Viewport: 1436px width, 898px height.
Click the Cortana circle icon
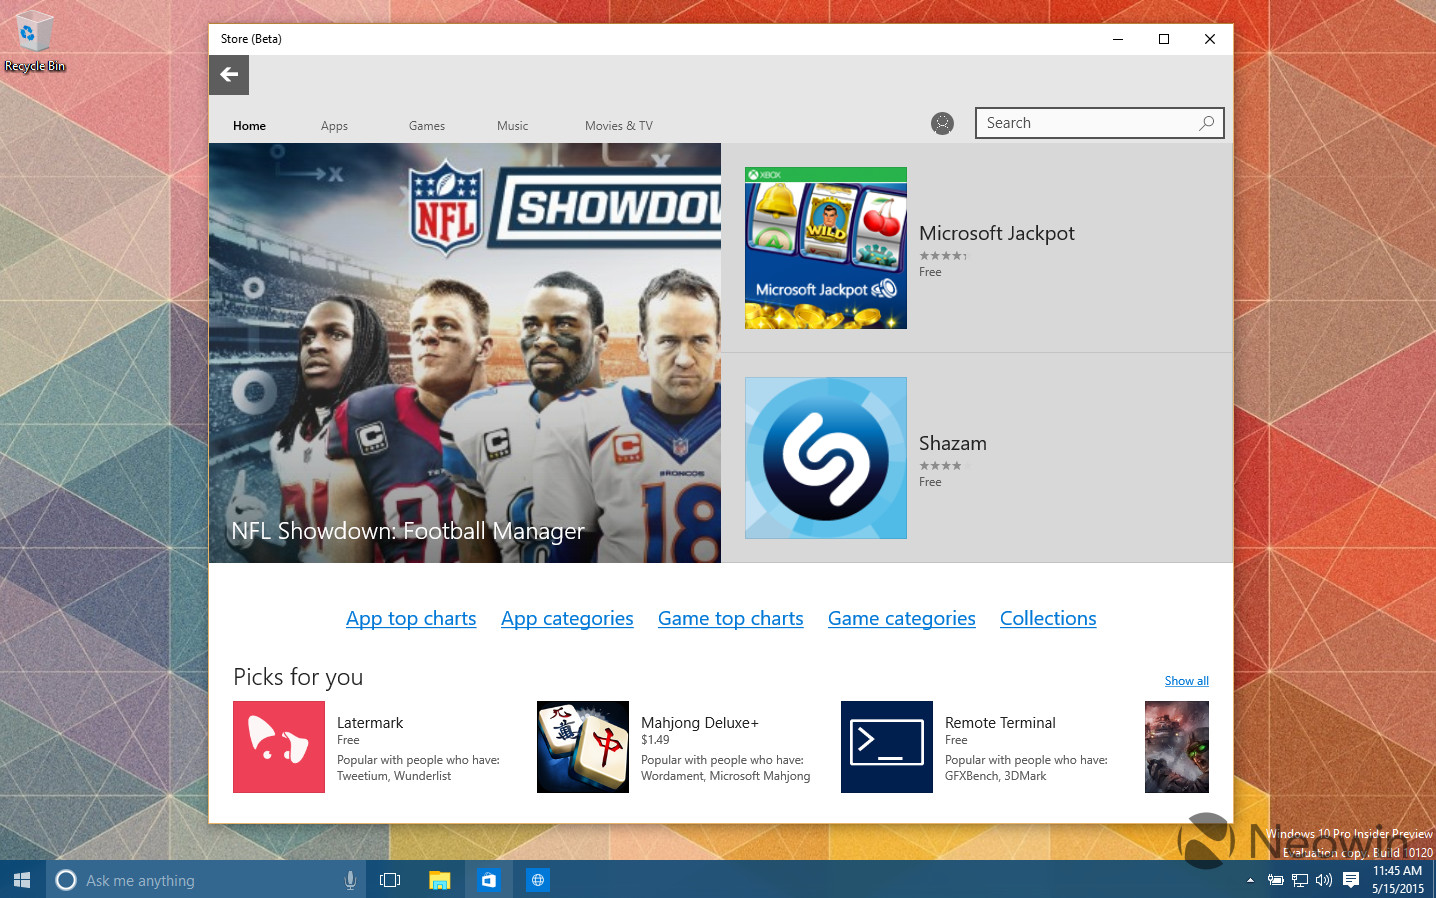(x=66, y=880)
